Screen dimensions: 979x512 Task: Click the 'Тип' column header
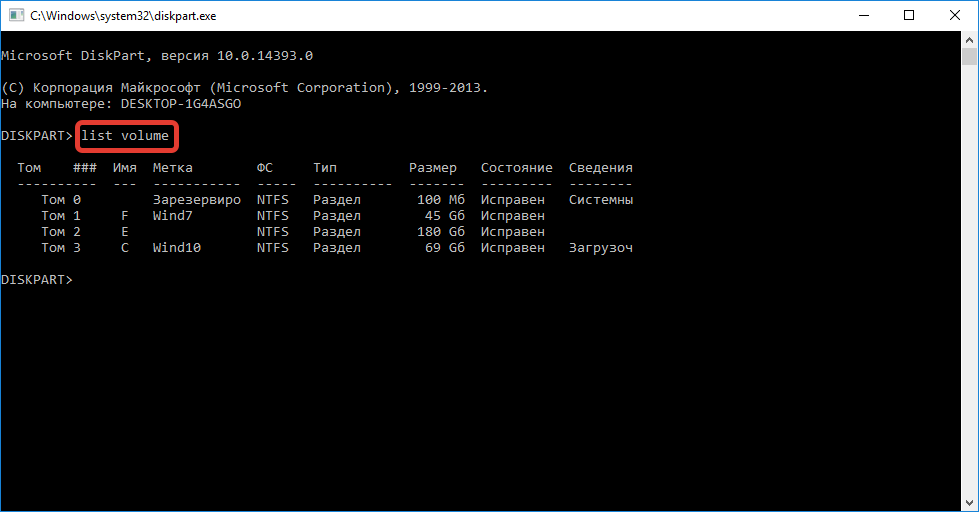click(325, 168)
